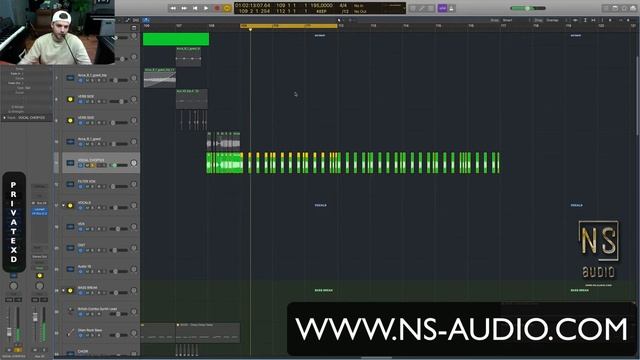
Task: Mute the VERB SIDE track
Action: click(87, 102)
